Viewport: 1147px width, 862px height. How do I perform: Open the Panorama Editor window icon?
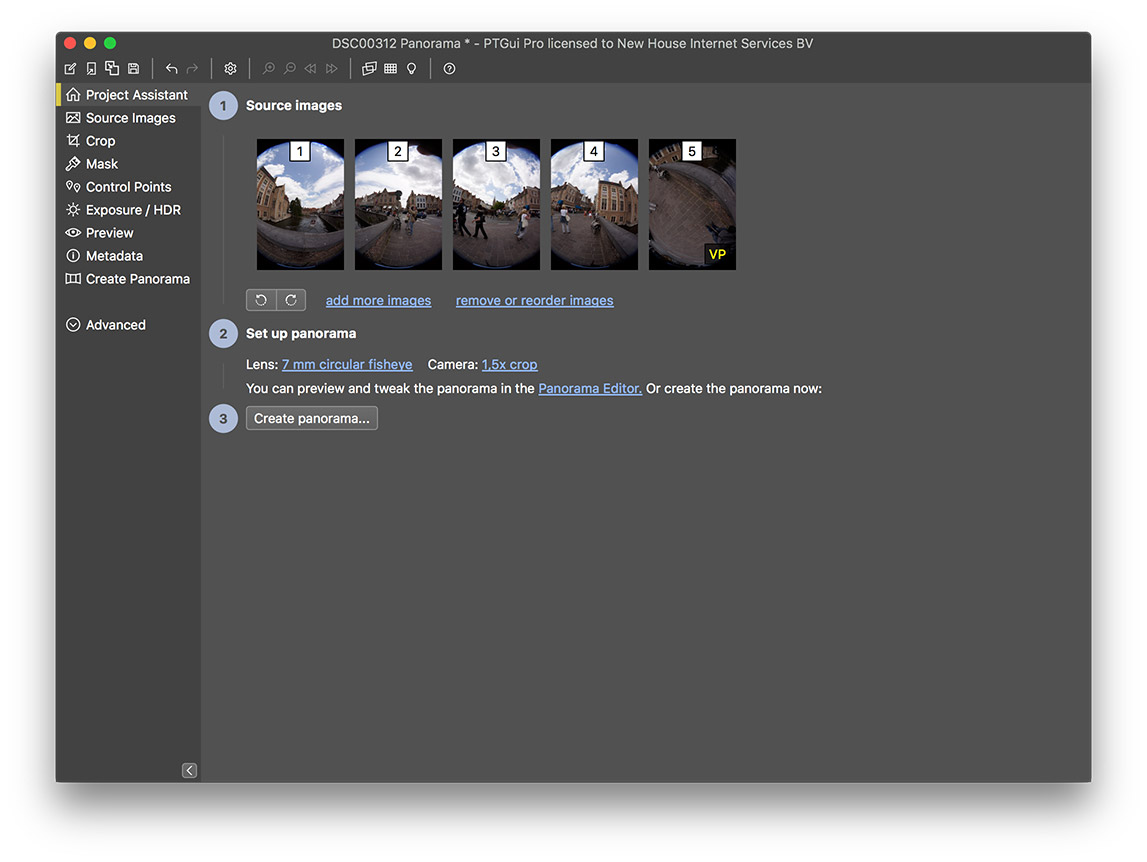tap(369, 69)
